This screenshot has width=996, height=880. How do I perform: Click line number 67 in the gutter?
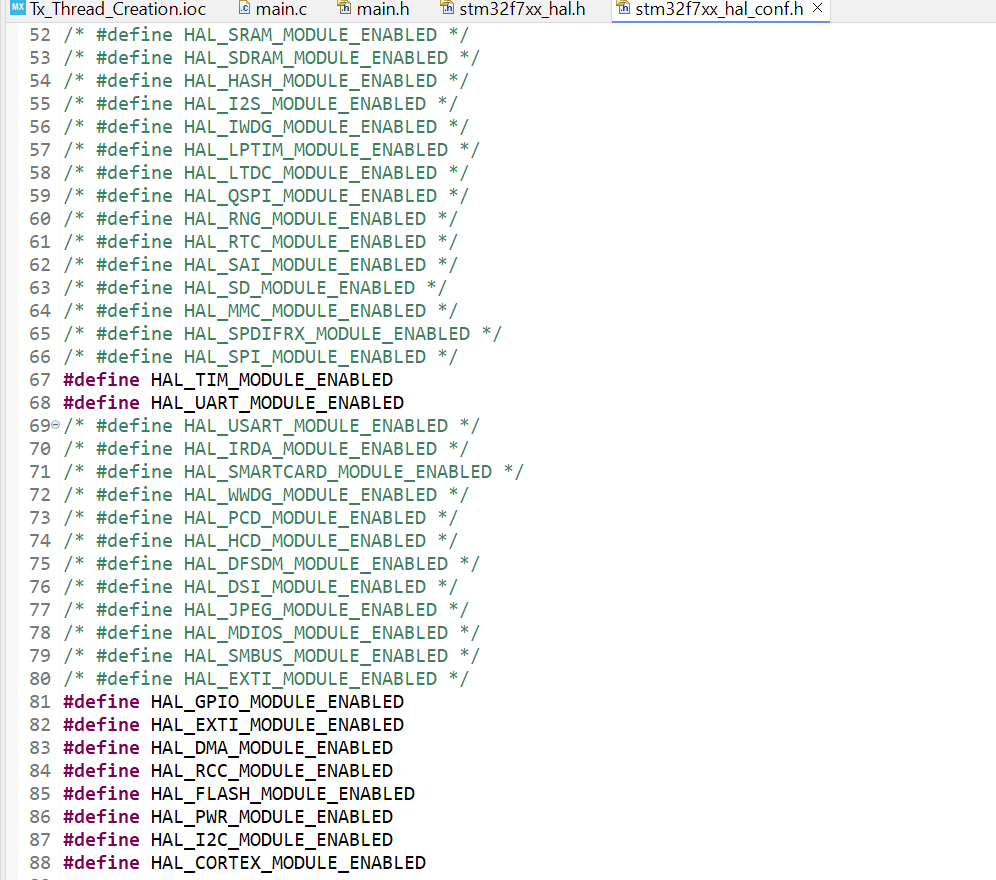pos(40,380)
